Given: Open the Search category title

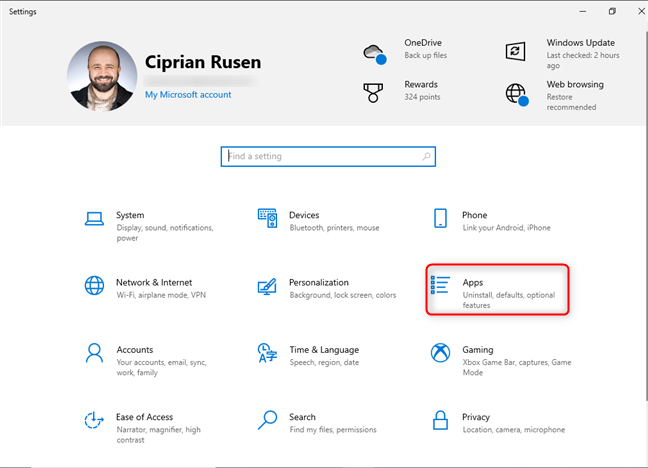Looking at the screenshot, I should tap(302, 417).
